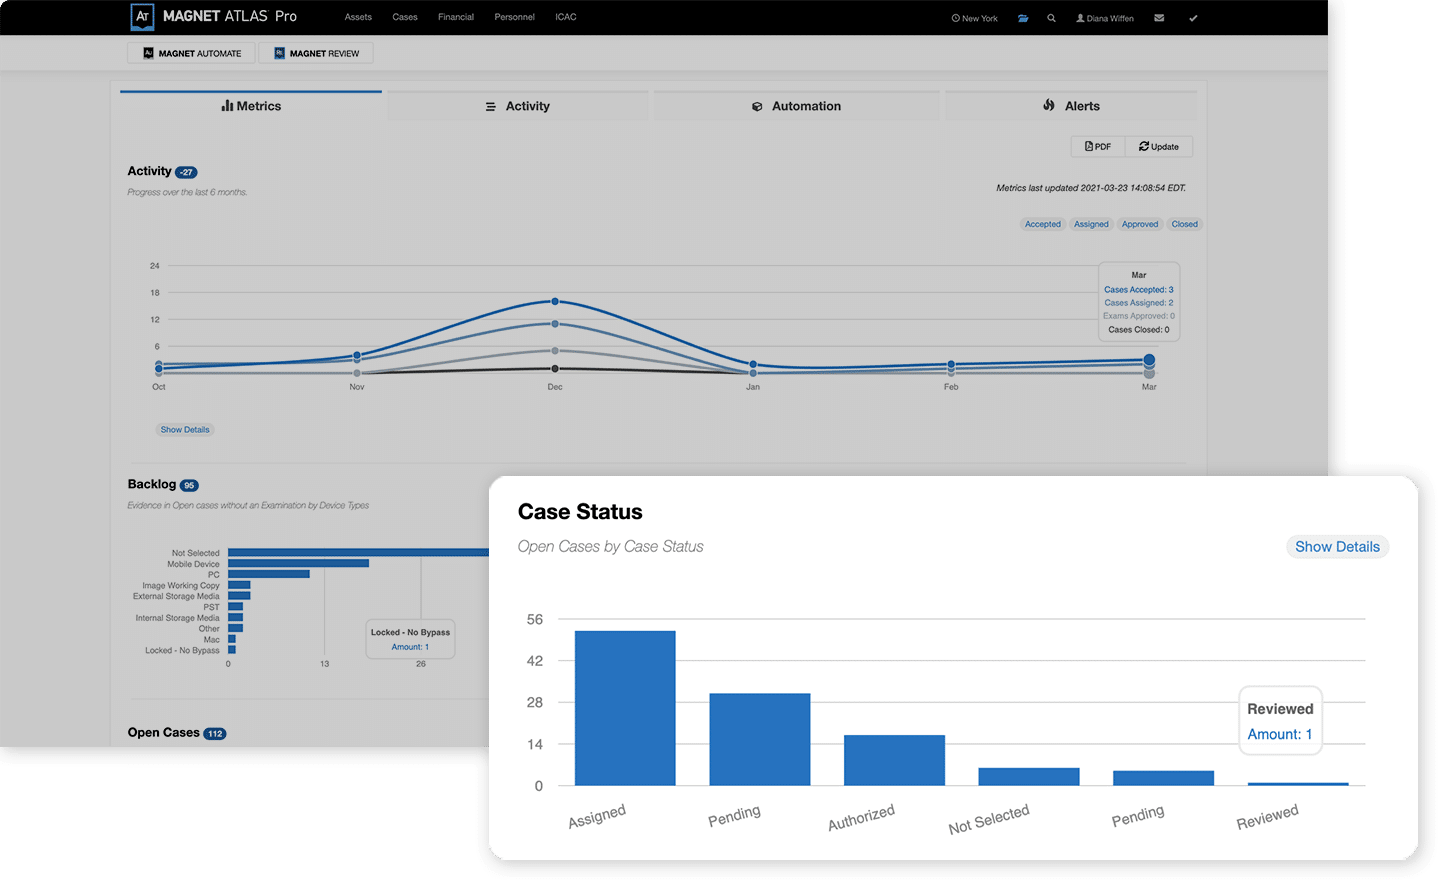Image resolution: width=1438 pixels, height=880 pixels.
Task: Refresh metrics with the Update button
Action: [1159, 147]
